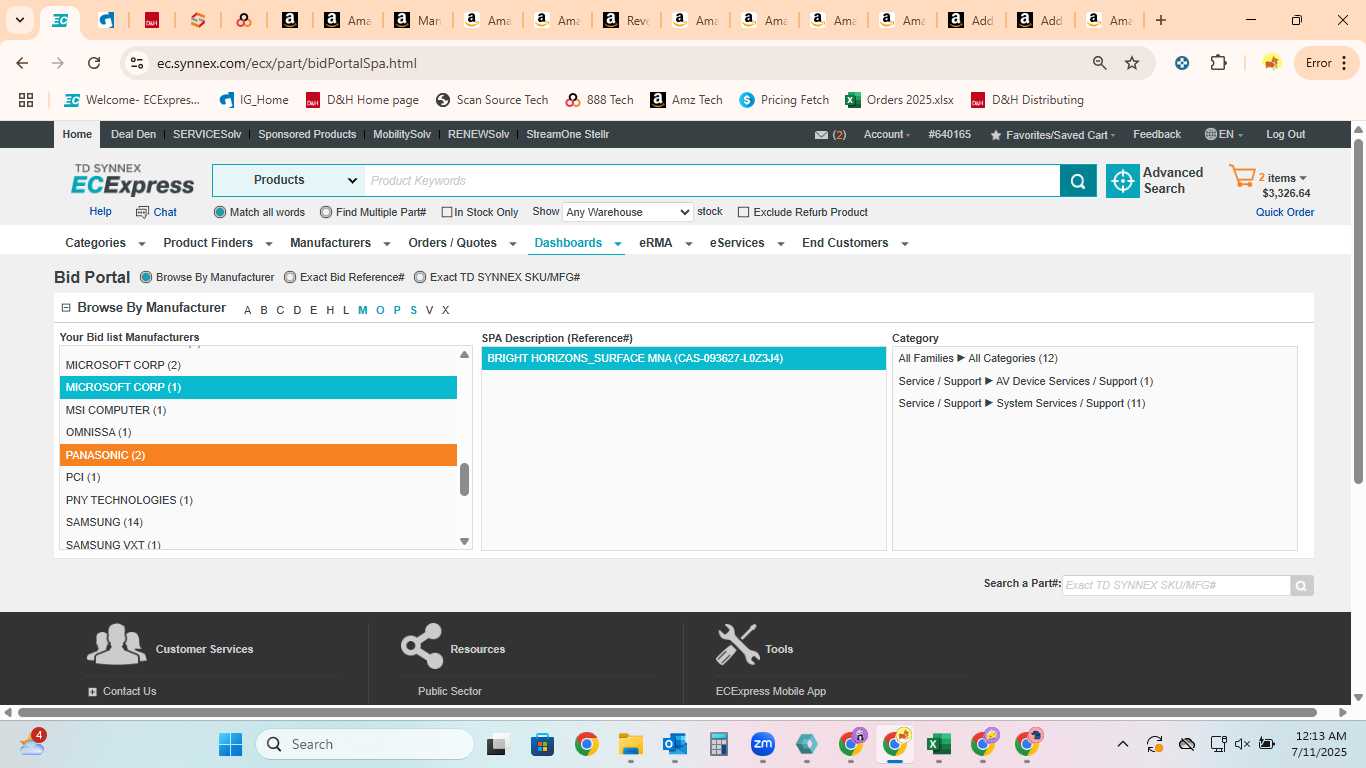The image size is (1366, 768).
Task: Expand the Product Finders menu
Action: click(x=217, y=243)
